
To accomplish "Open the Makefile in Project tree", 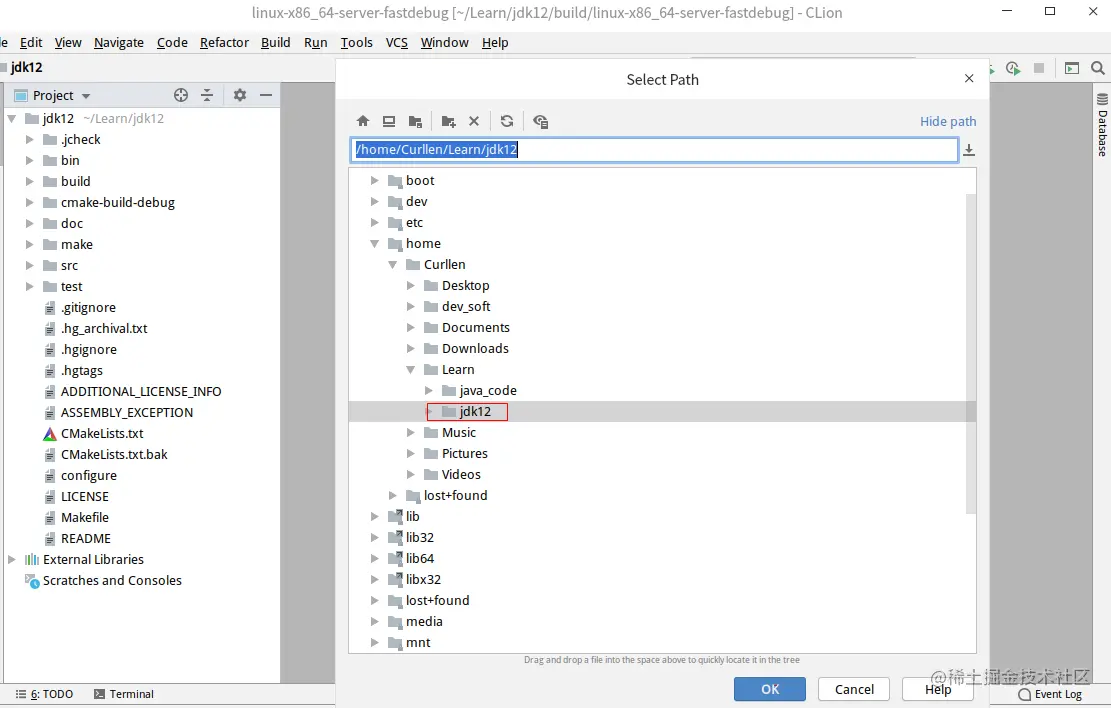I will pos(84,517).
